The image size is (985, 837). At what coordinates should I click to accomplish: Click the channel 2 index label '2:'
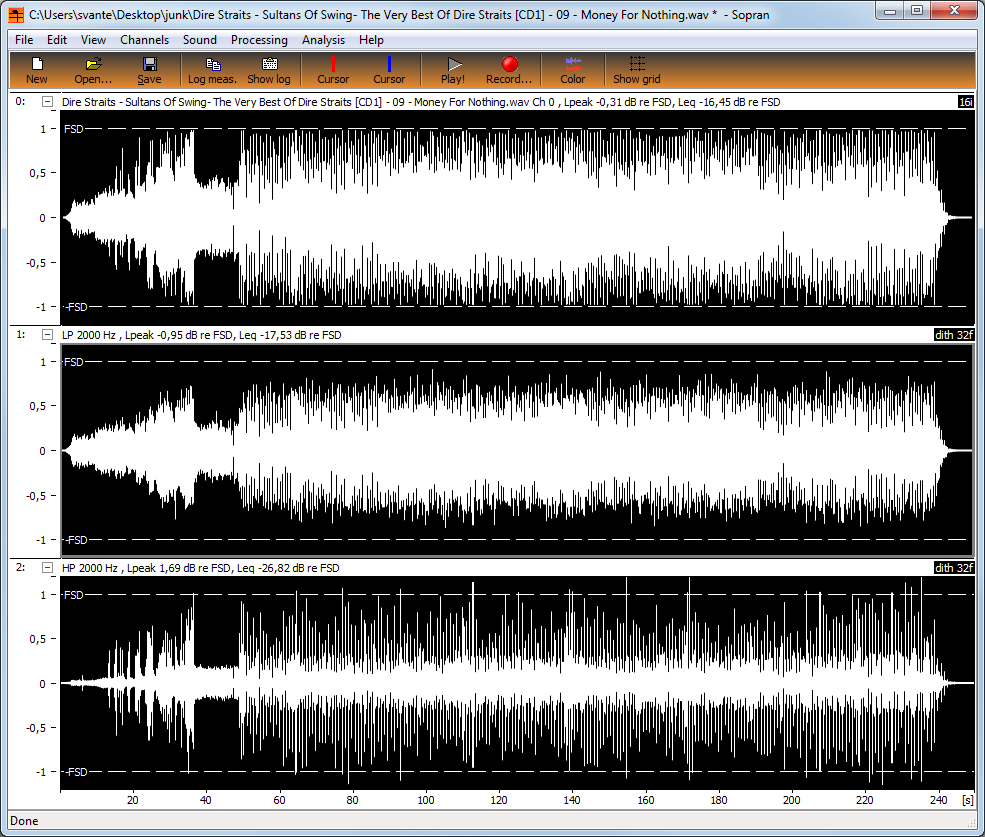click(21, 567)
